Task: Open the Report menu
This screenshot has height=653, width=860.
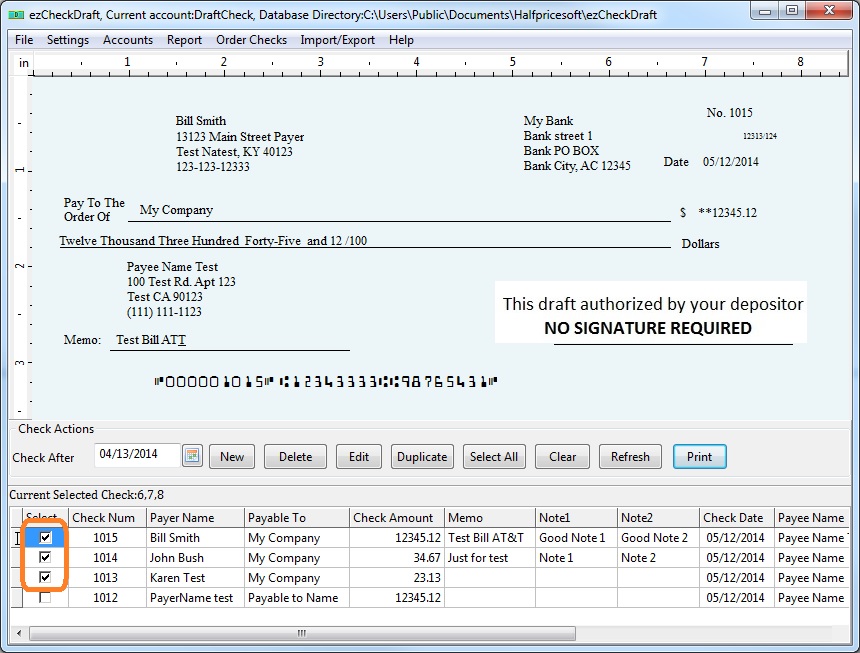Action: click(184, 40)
